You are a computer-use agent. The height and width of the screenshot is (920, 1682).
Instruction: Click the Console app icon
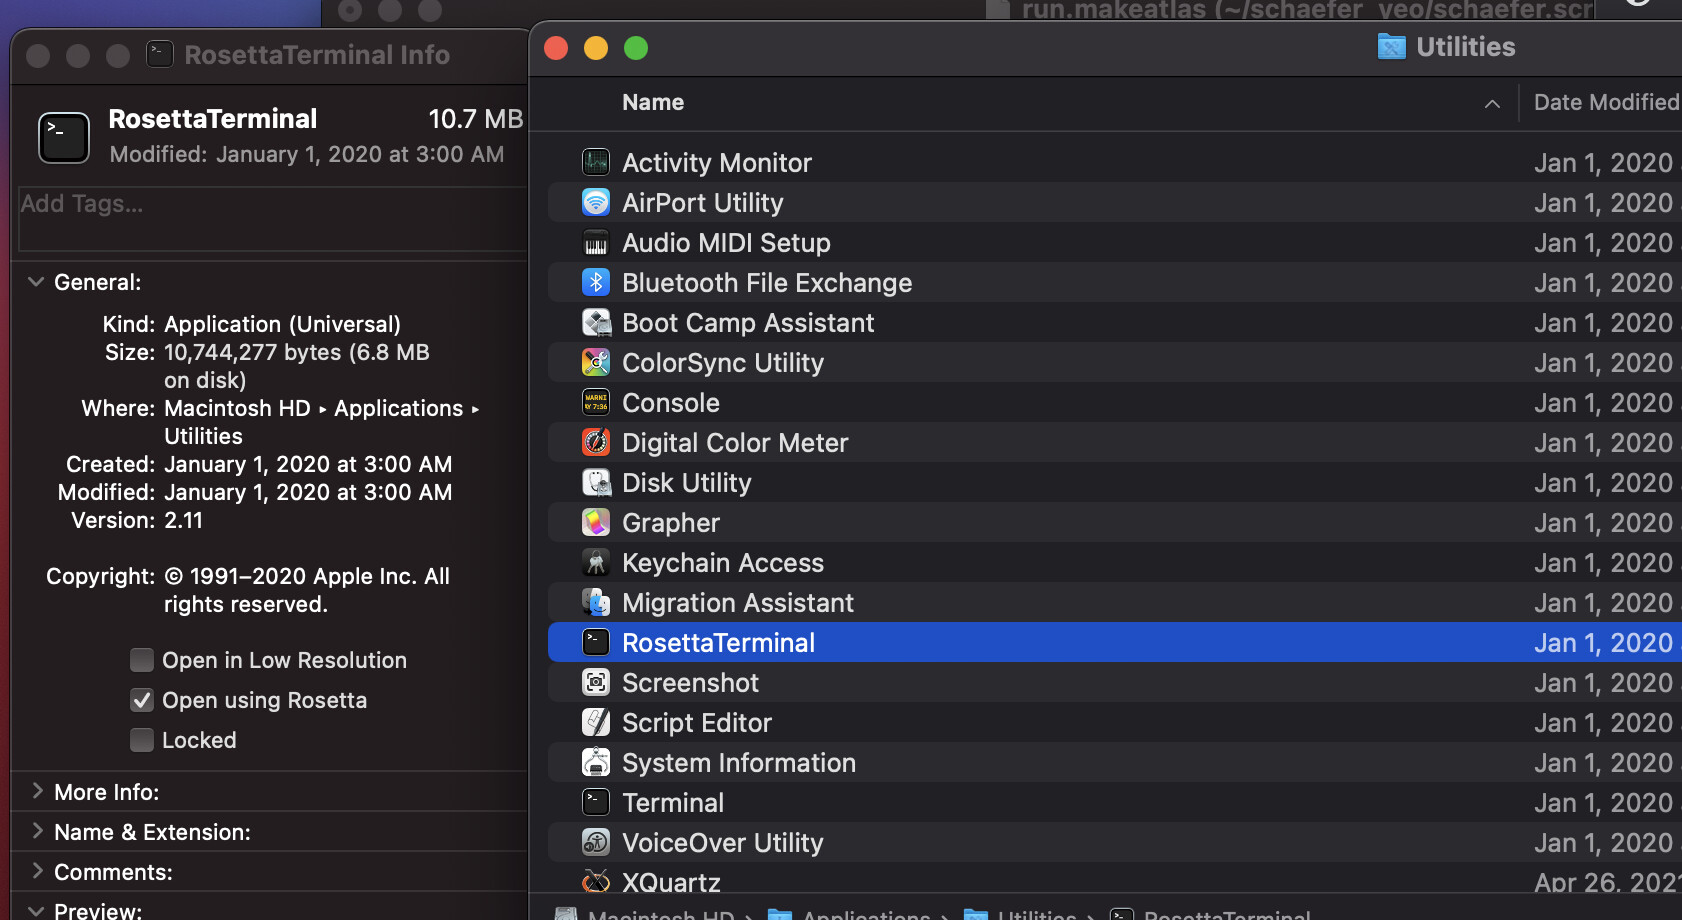pyautogui.click(x=596, y=402)
